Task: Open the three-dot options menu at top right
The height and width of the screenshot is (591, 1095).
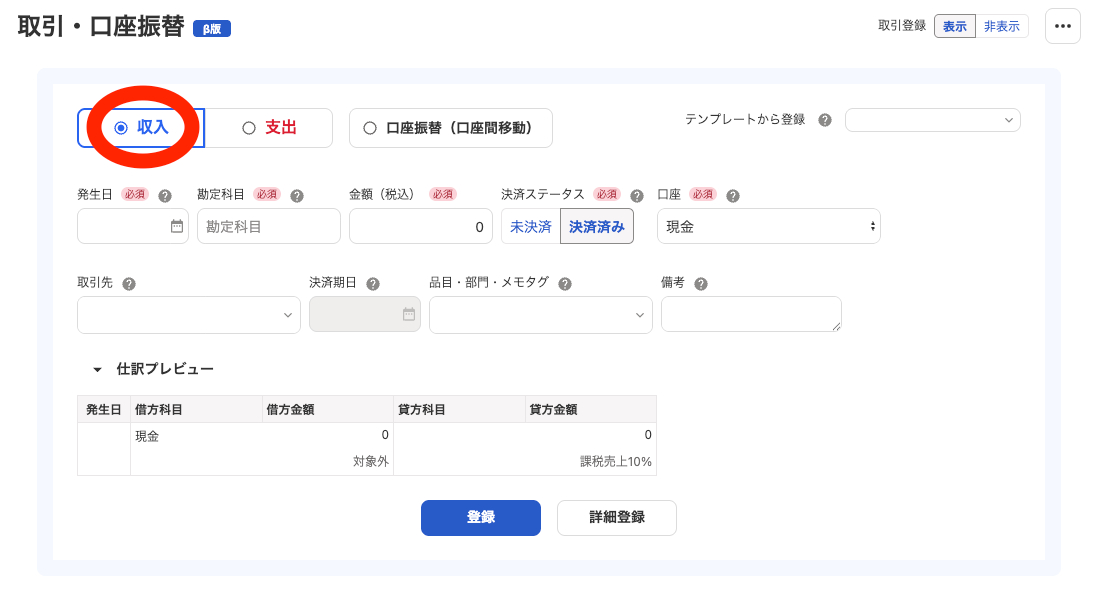Action: click(1062, 26)
